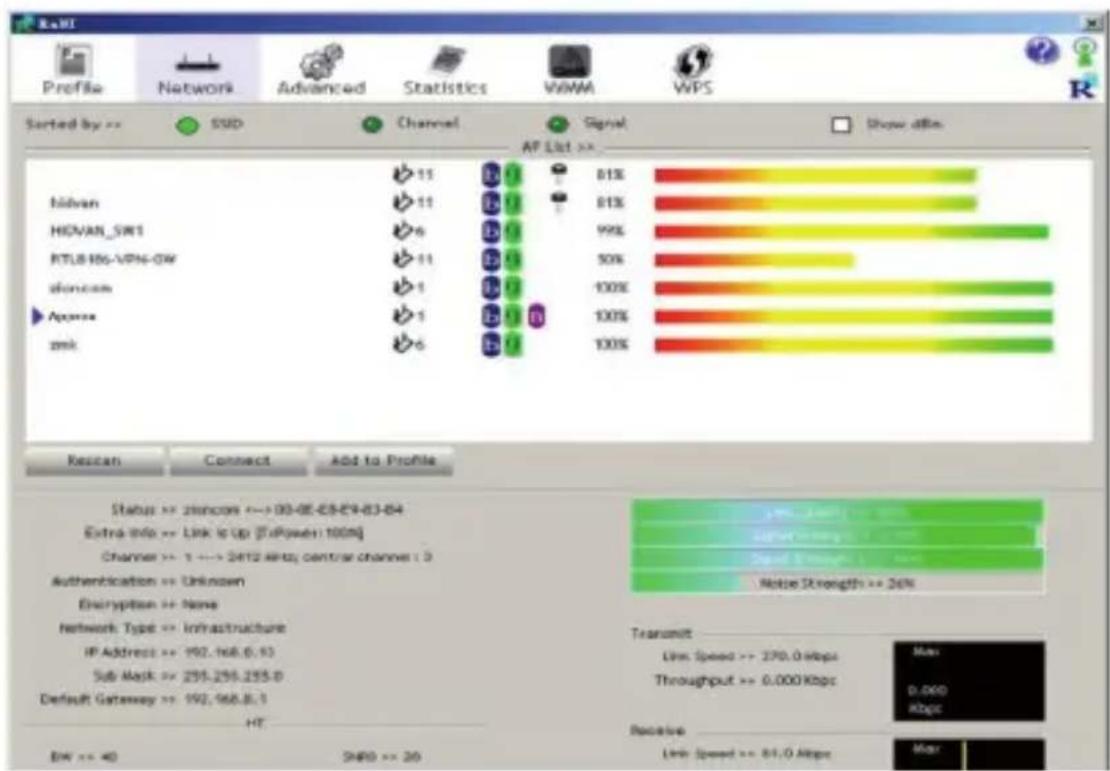Enable the Show dBm checkbox

point(841,125)
